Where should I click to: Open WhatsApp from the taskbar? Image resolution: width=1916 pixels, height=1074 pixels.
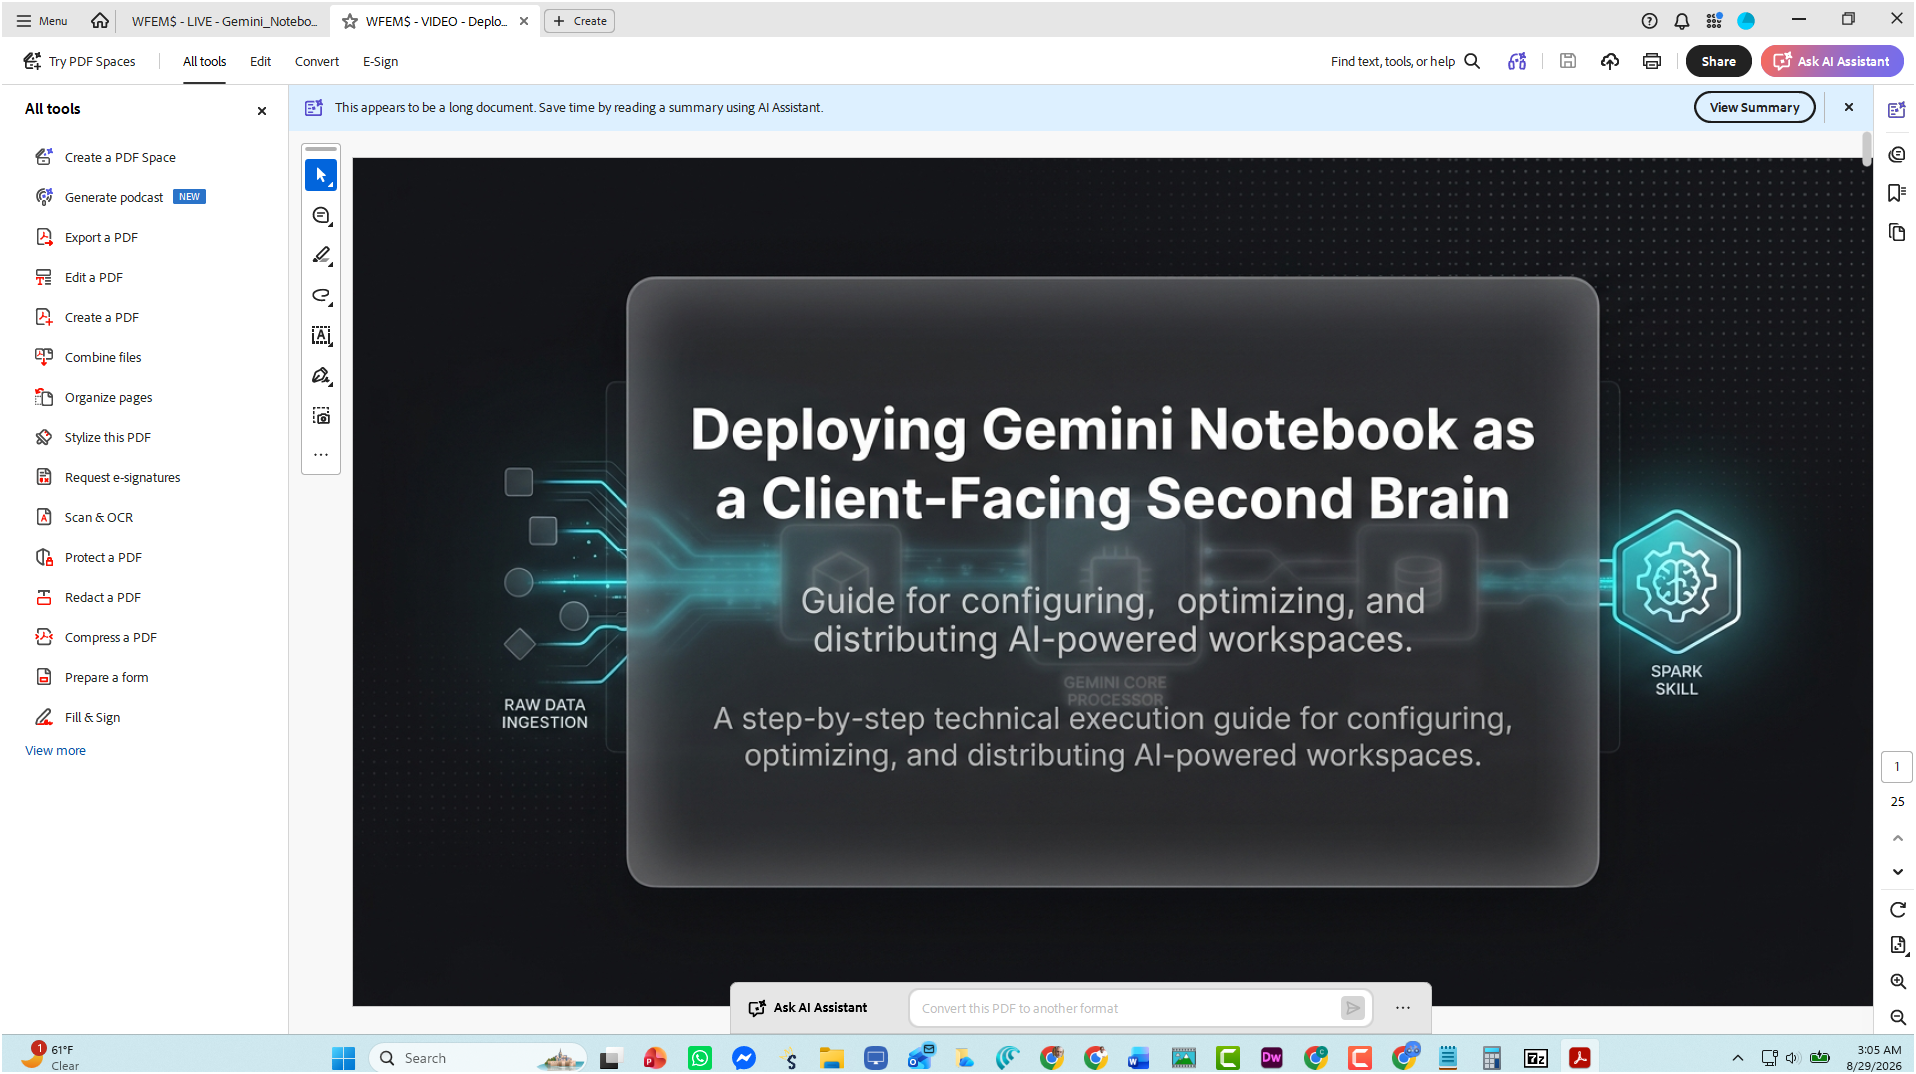(x=700, y=1058)
